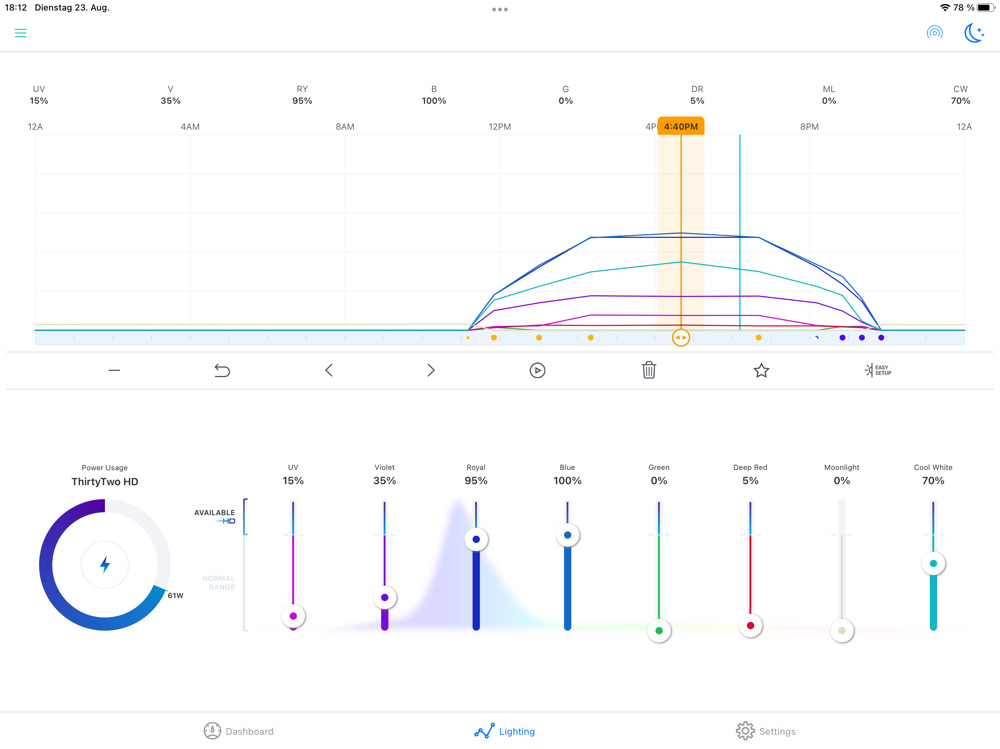Delete the selected time point

tap(649, 370)
